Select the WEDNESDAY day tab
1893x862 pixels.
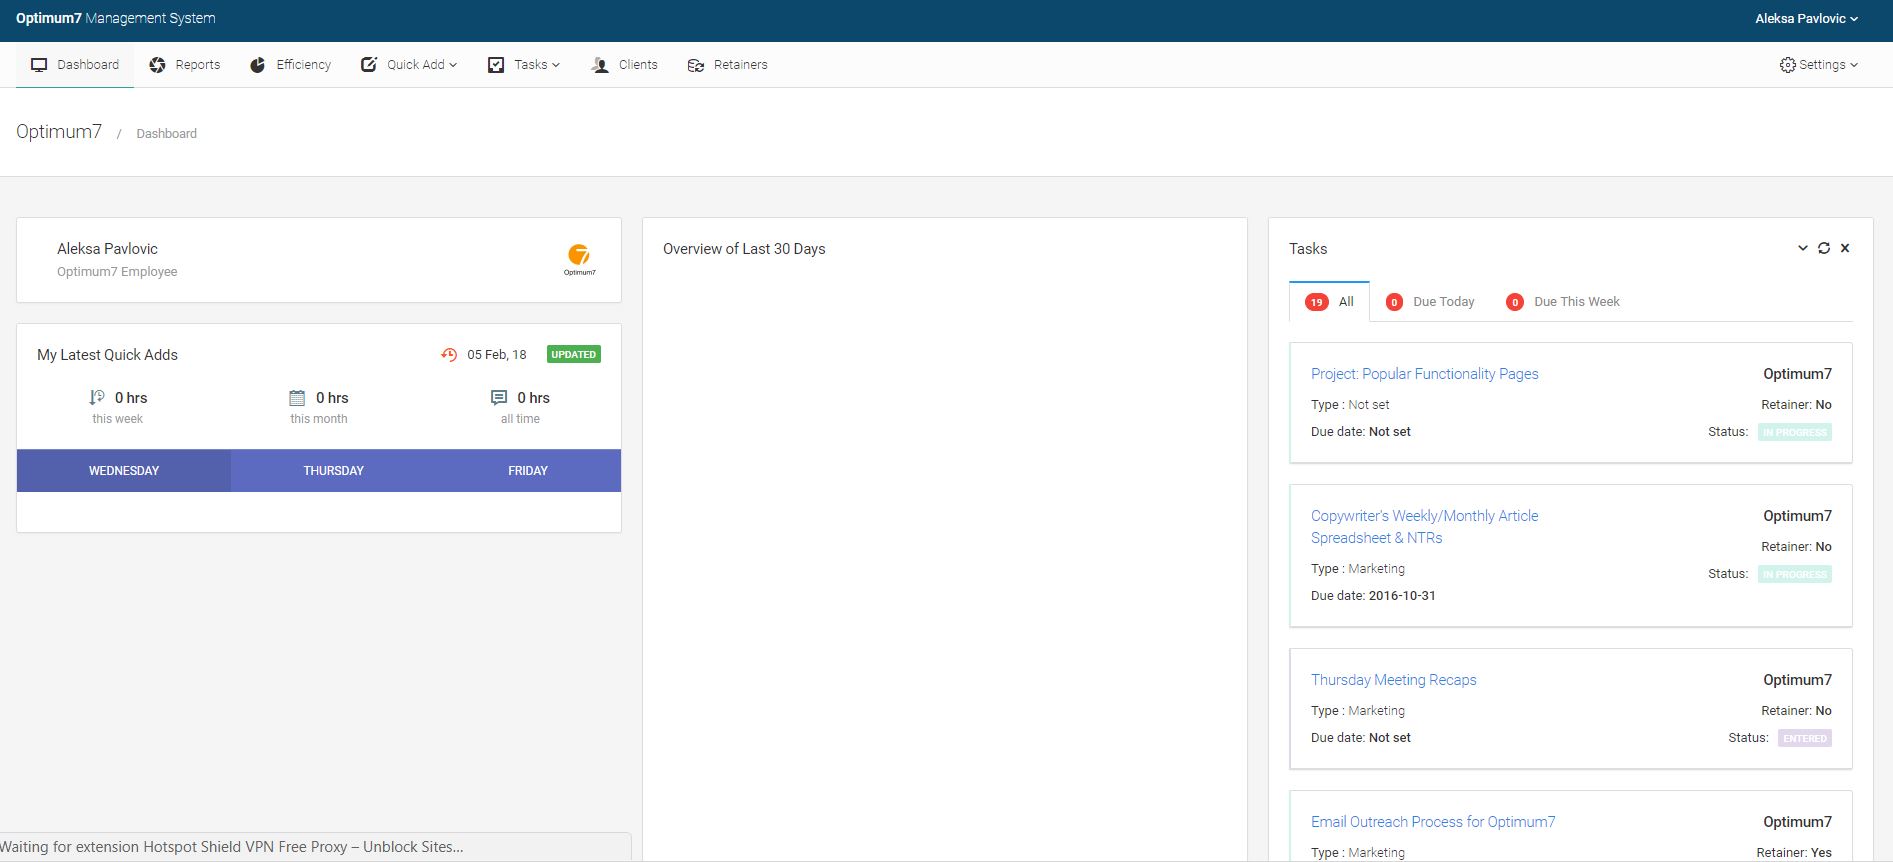click(x=124, y=470)
